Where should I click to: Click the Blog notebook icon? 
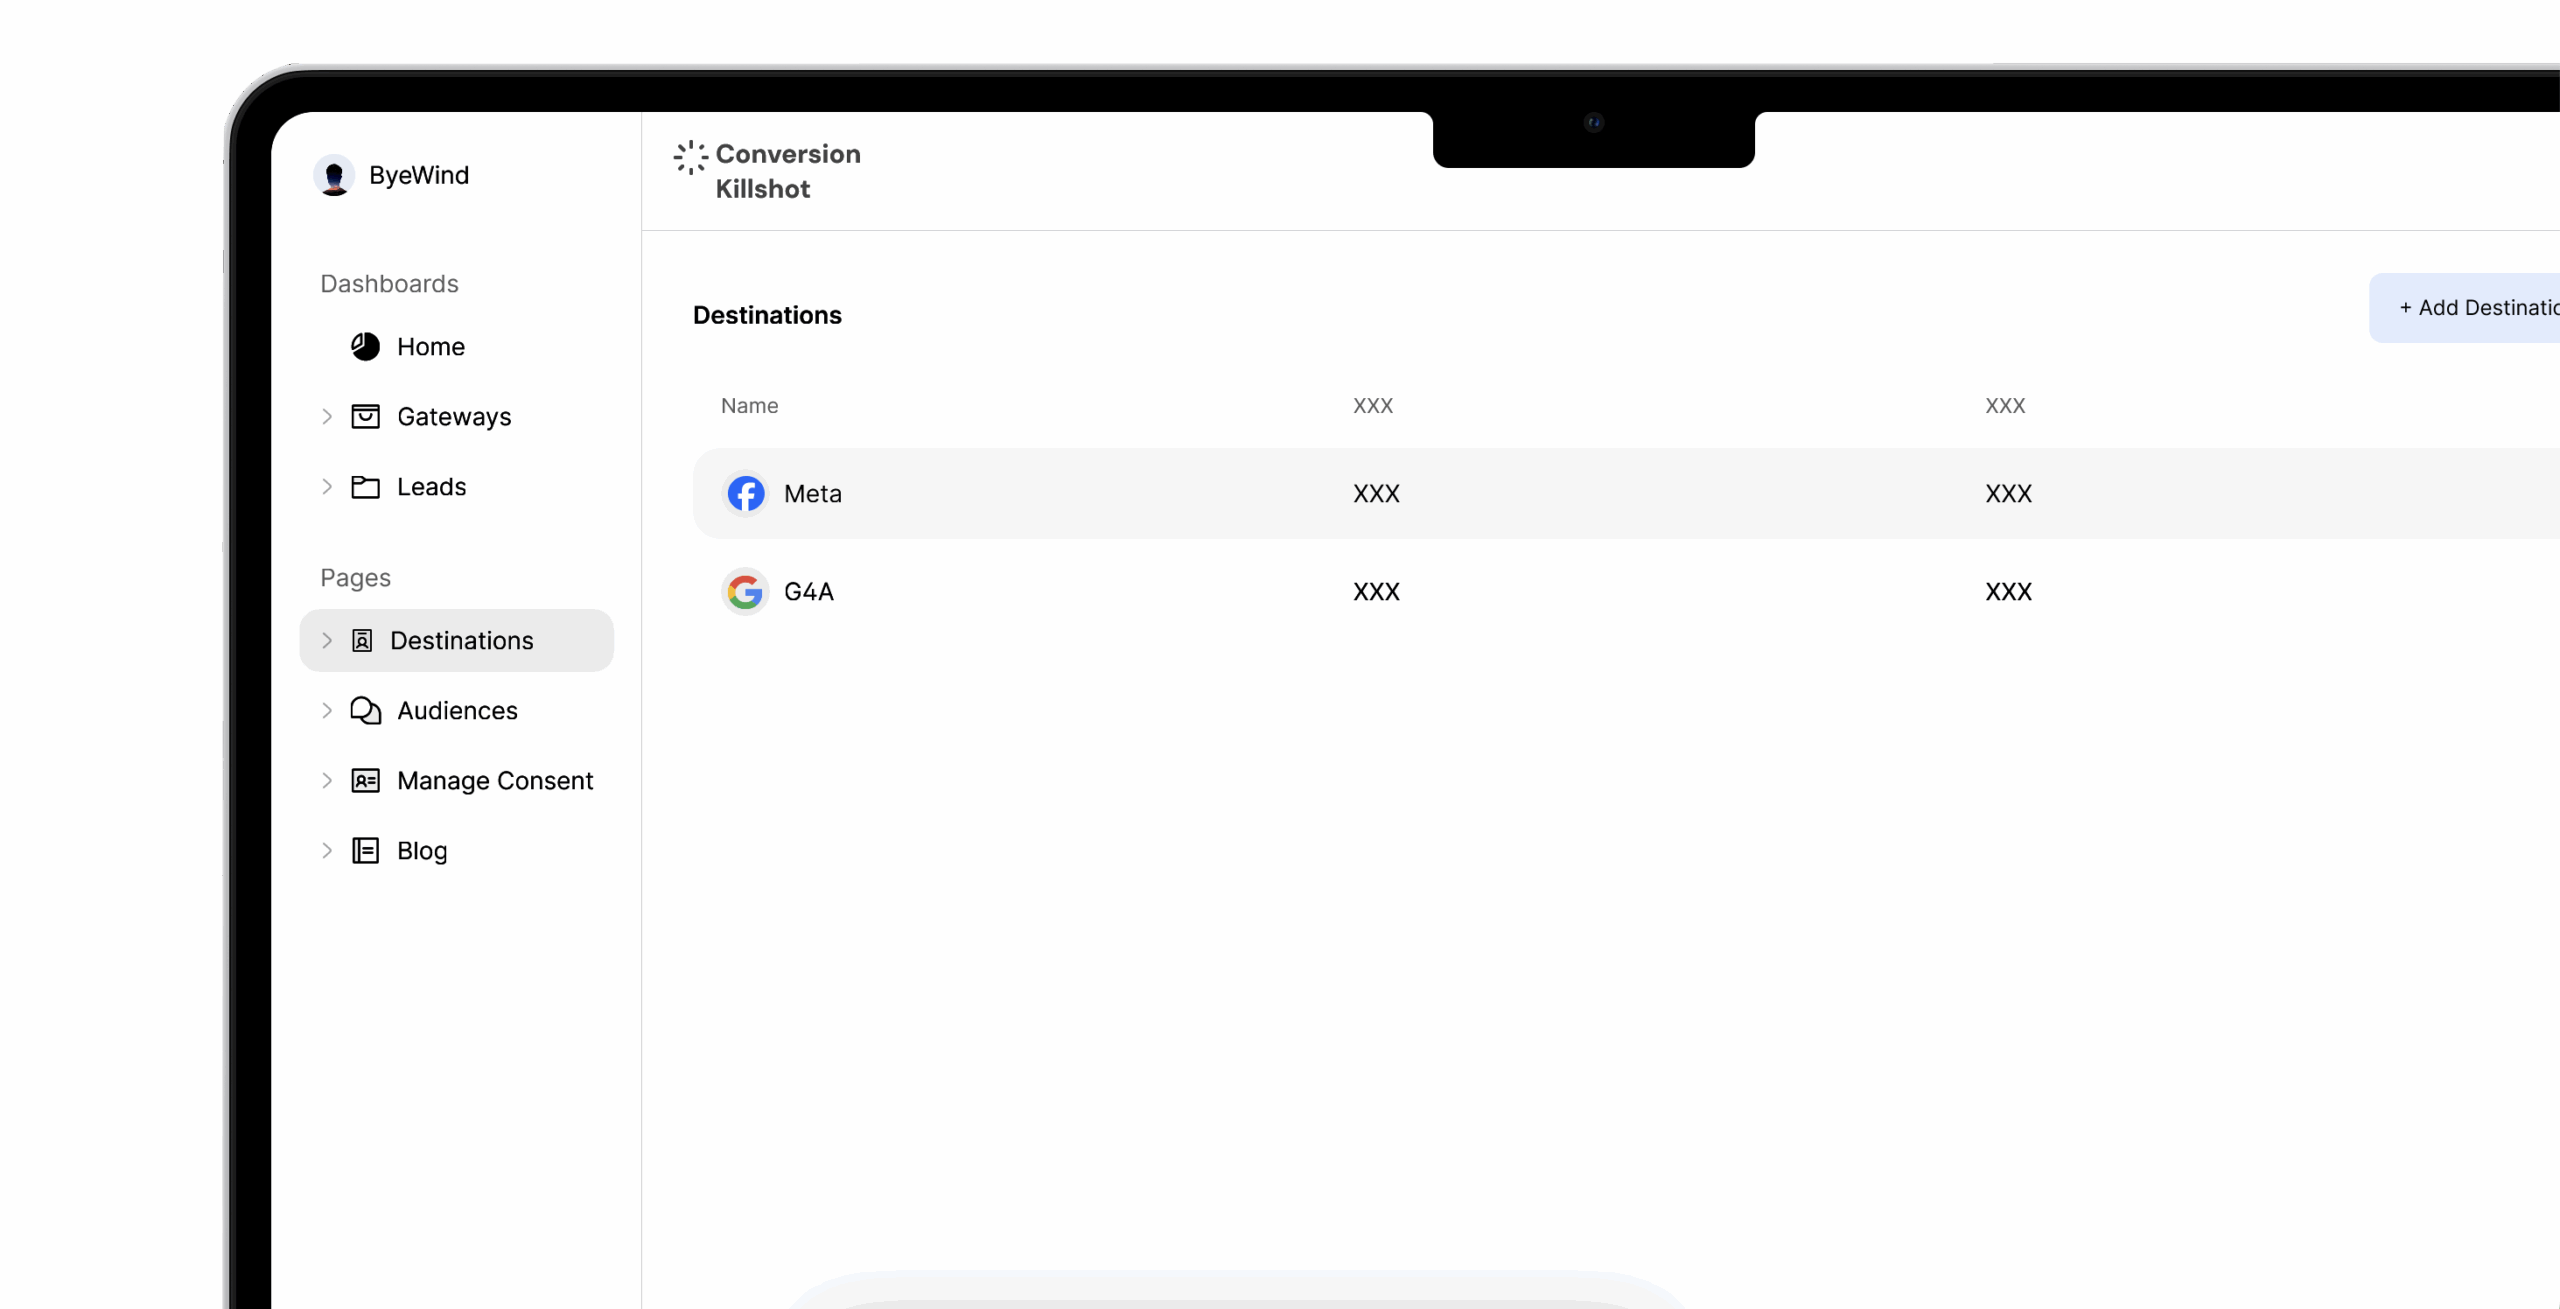pos(365,851)
